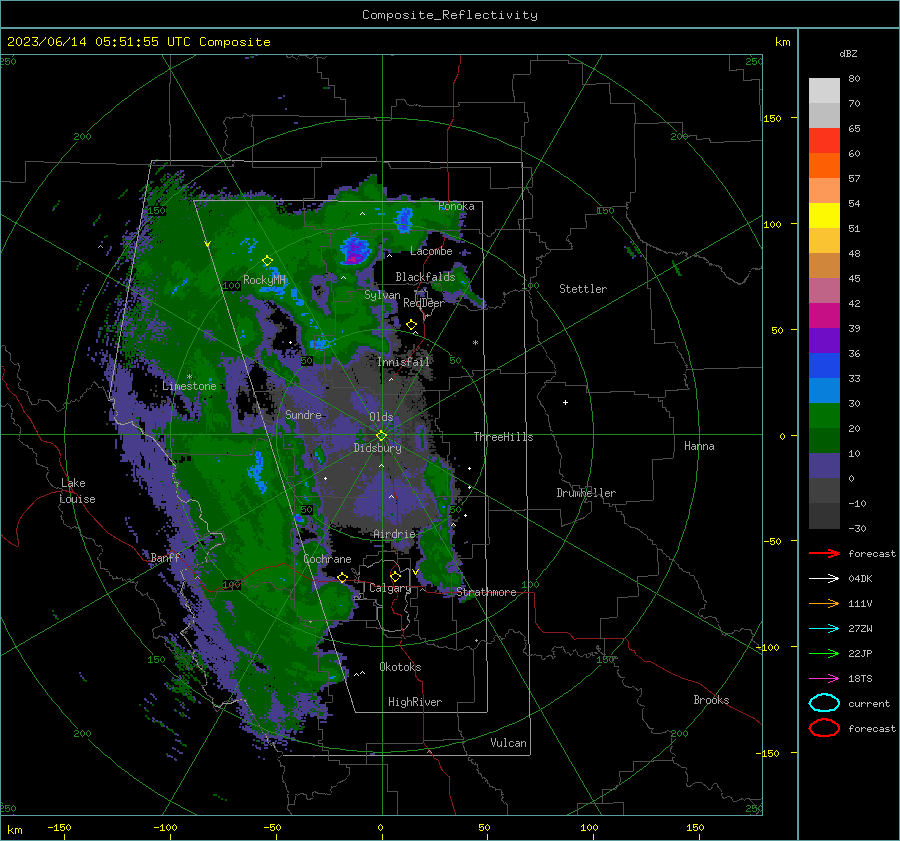Image resolution: width=900 pixels, height=841 pixels.
Task: Click the Calgary city label
Action: pos(390,588)
